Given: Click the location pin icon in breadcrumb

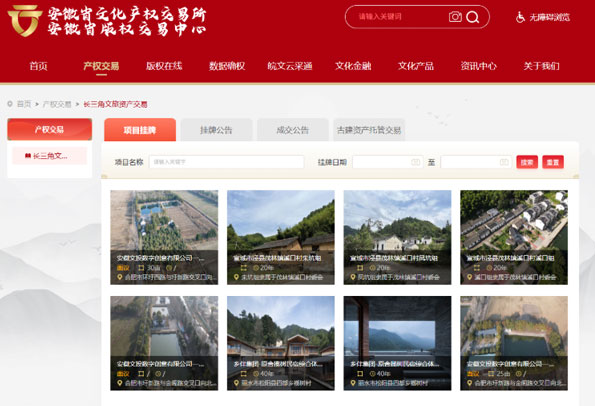Looking at the screenshot, I should tap(10, 104).
